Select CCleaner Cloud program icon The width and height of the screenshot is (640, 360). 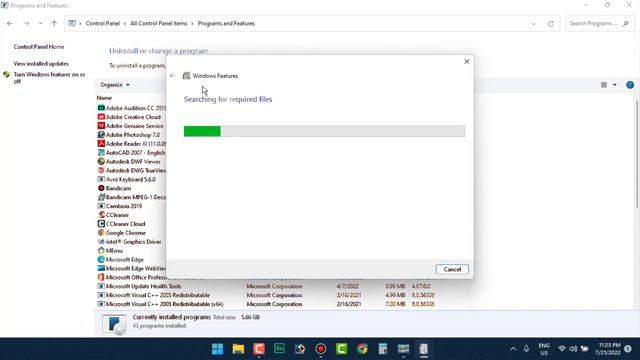pyautogui.click(x=101, y=224)
